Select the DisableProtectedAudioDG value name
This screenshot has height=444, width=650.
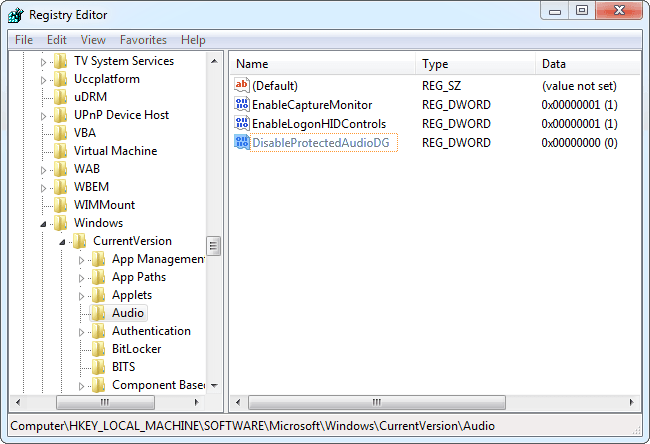point(321,143)
